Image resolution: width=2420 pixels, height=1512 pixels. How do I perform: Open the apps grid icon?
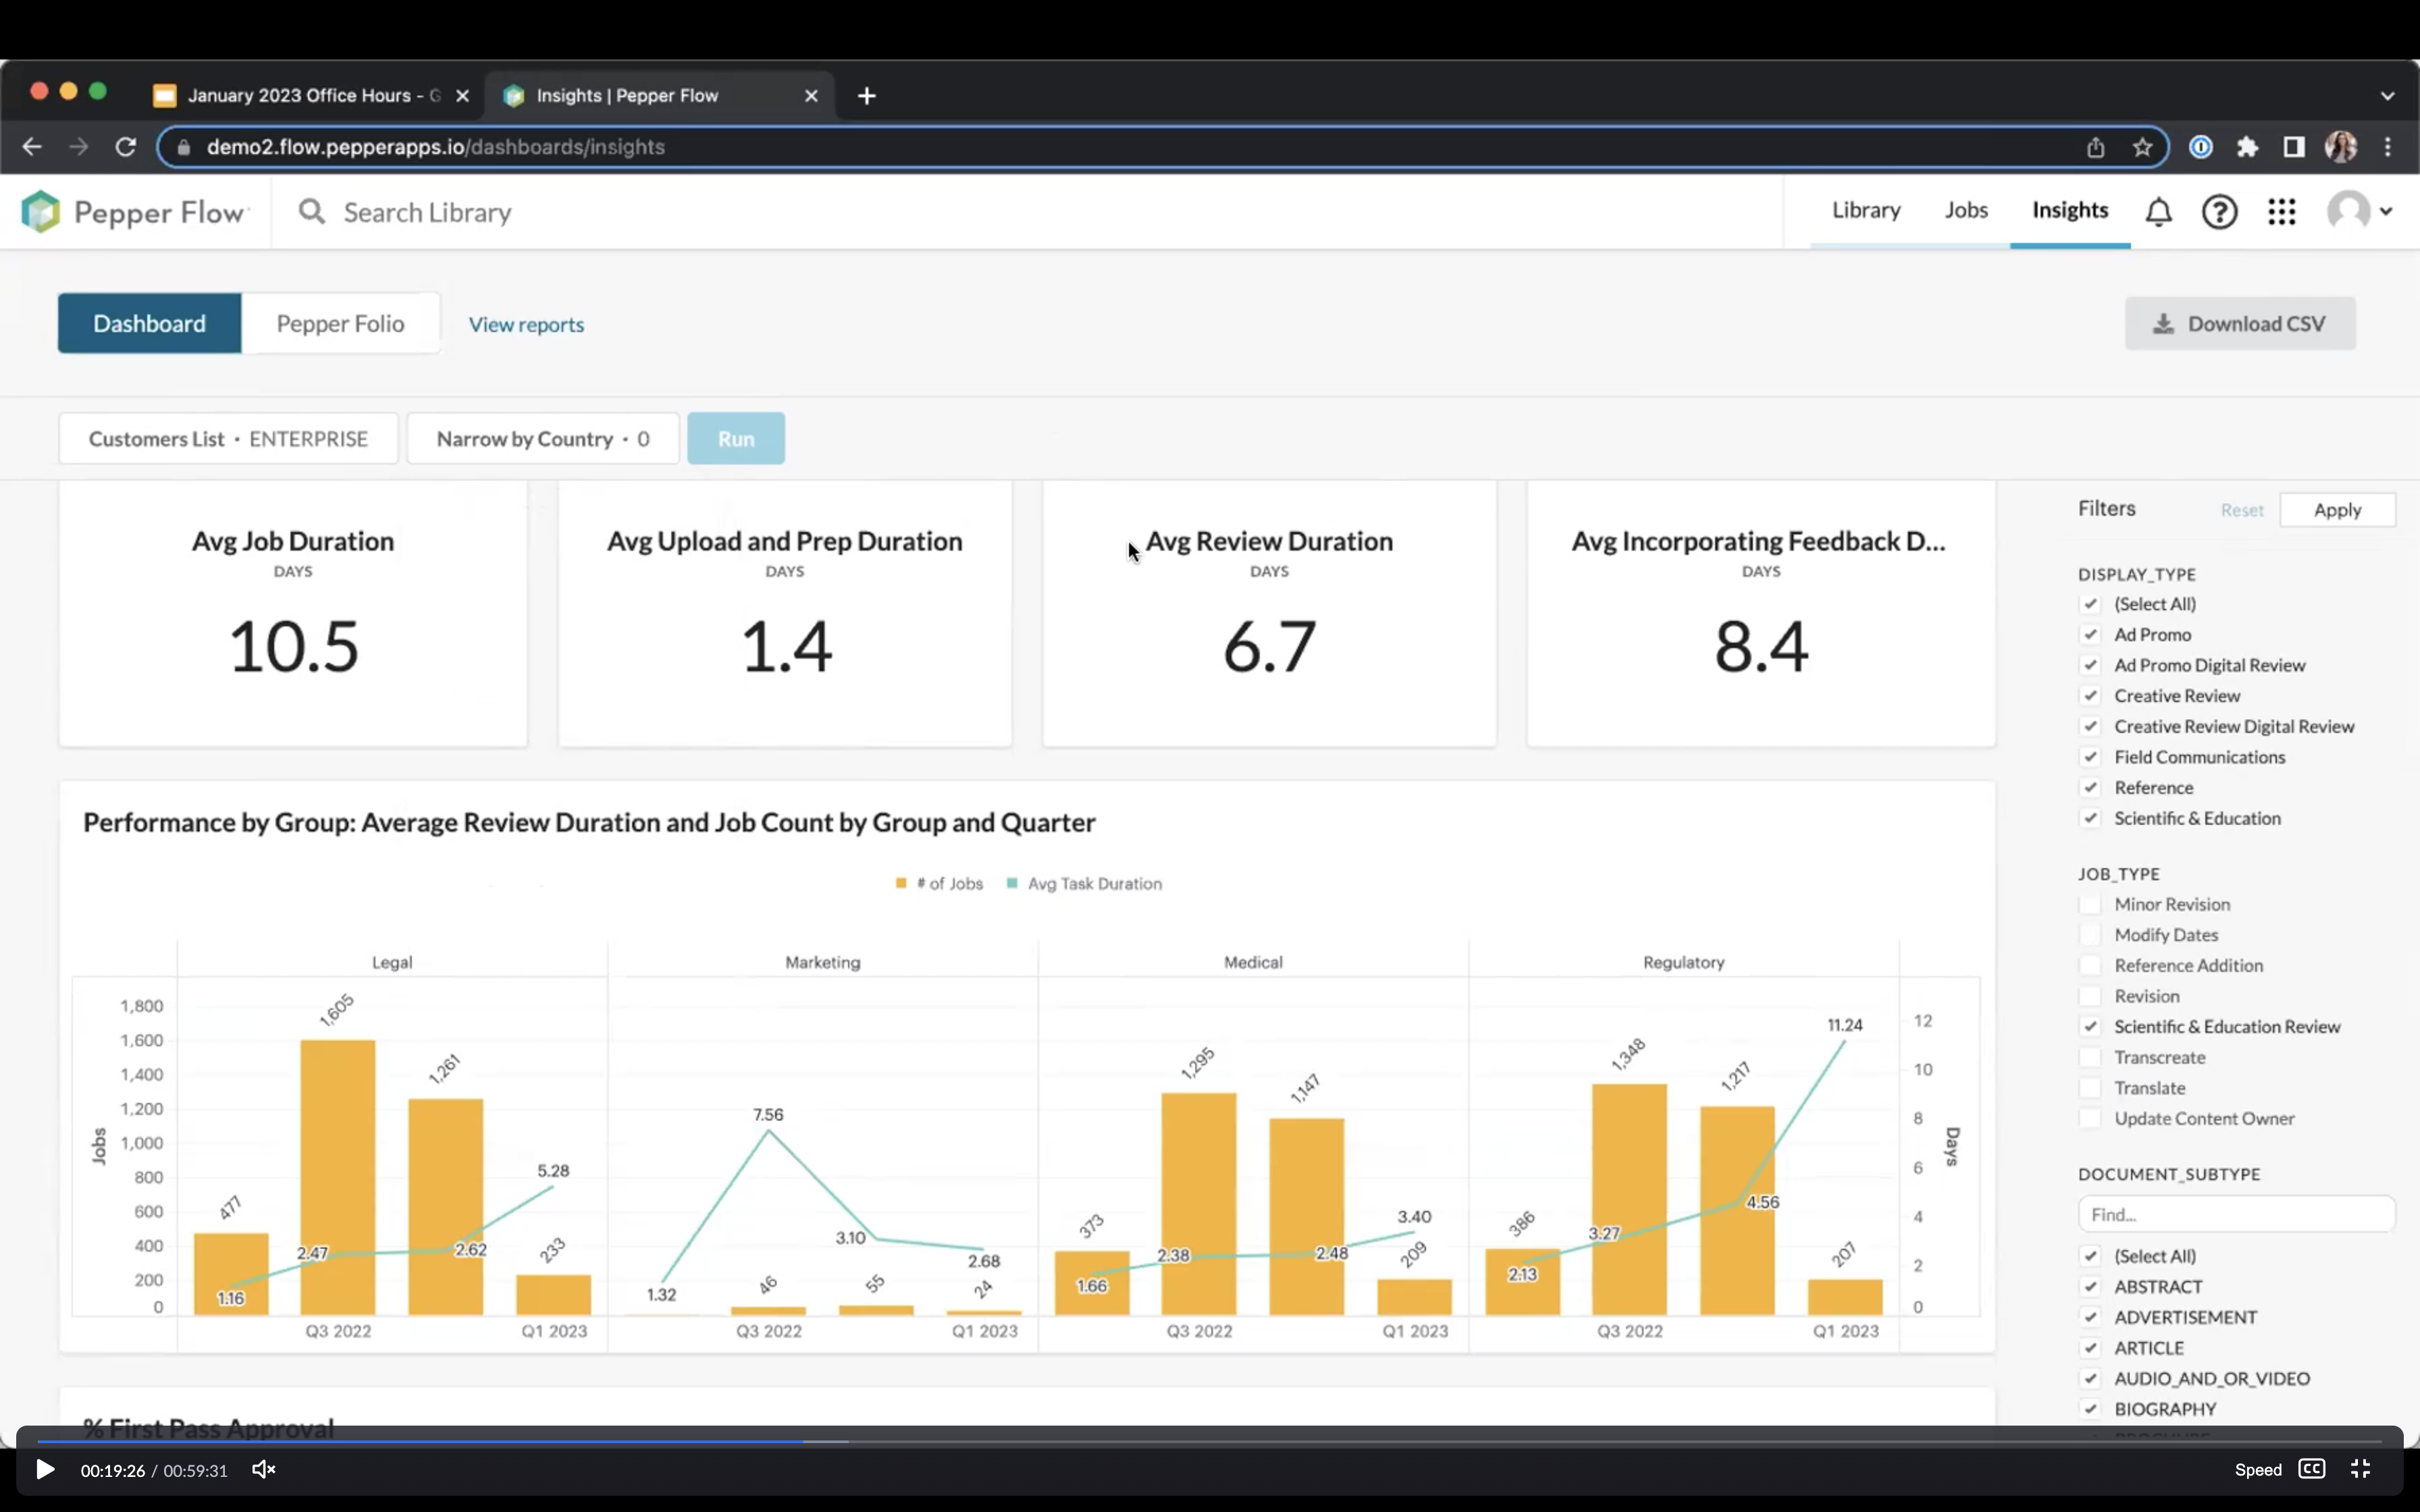pos(2281,212)
